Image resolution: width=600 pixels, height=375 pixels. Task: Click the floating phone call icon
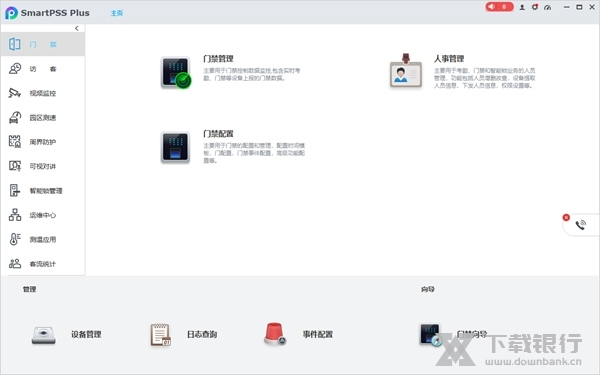pyautogui.click(x=580, y=225)
